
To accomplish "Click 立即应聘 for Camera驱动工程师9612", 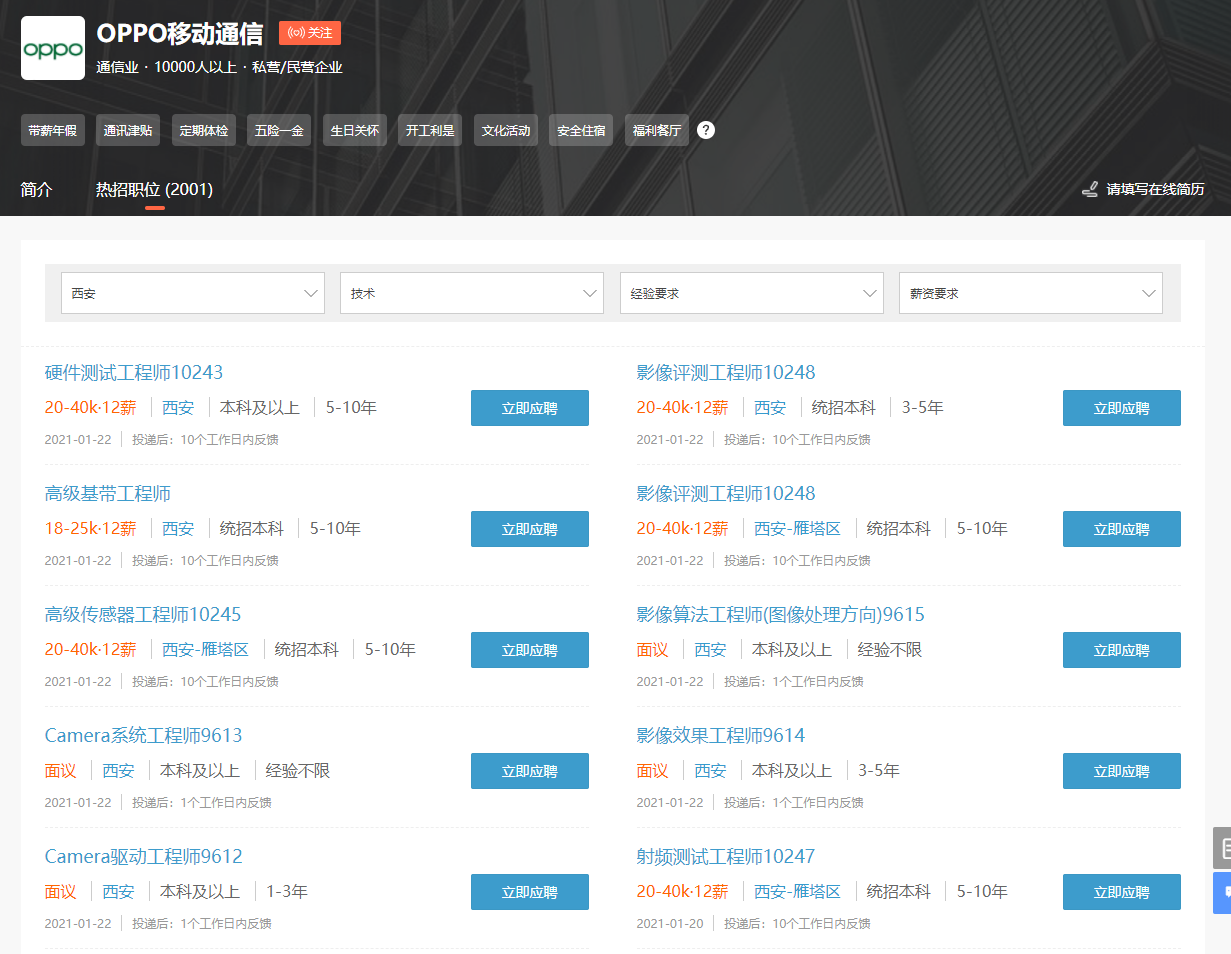I will coord(529,892).
